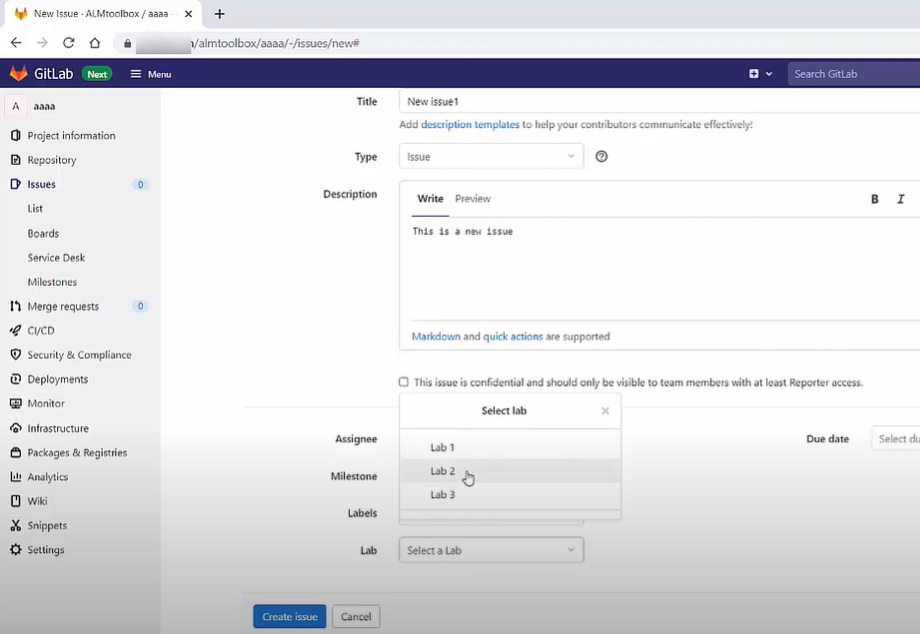This screenshot has height=634, width=920.
Task: Open Monitor via its sidebar icon
Action: pyautogui.click(x=14, y=403)
